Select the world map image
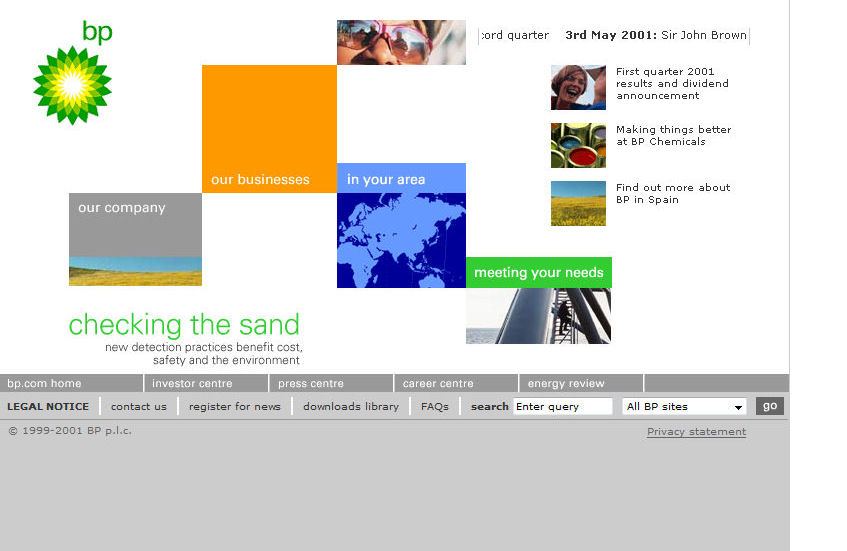This screenshot has height=551, width=847. coord(401,240)
